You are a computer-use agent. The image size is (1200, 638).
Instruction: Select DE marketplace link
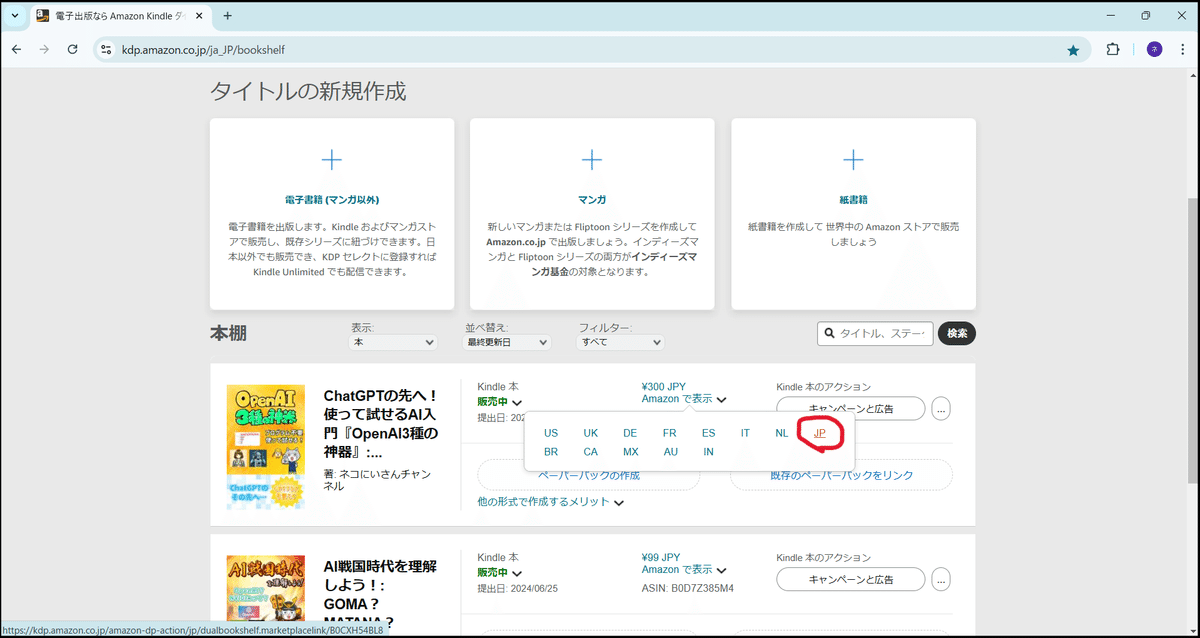point(630,433)
